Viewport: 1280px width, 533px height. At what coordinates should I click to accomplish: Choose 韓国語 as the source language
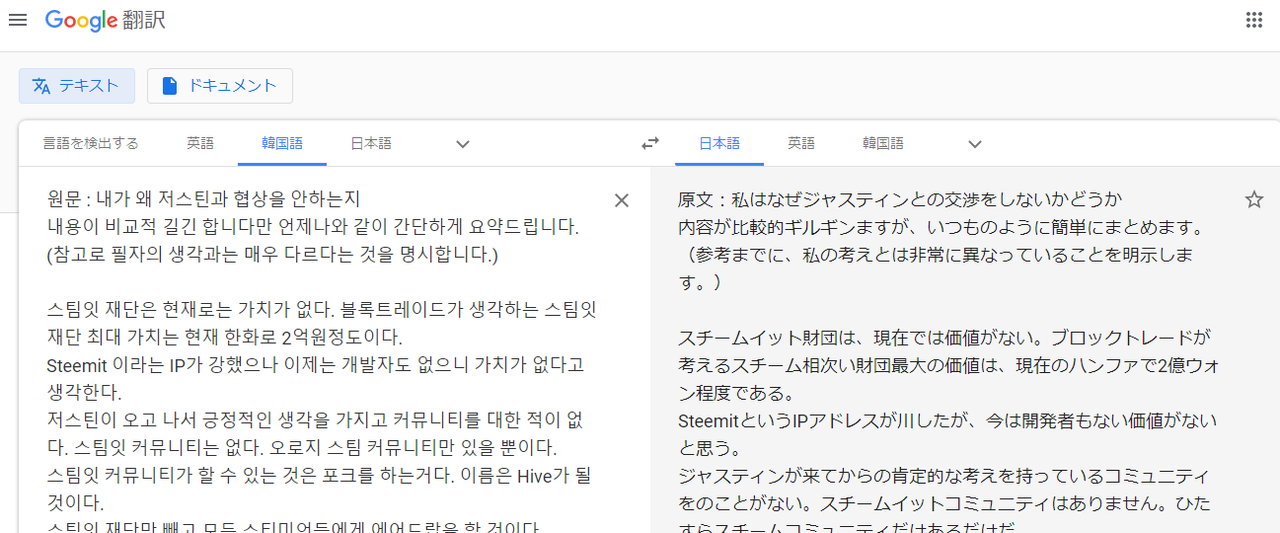282,143
